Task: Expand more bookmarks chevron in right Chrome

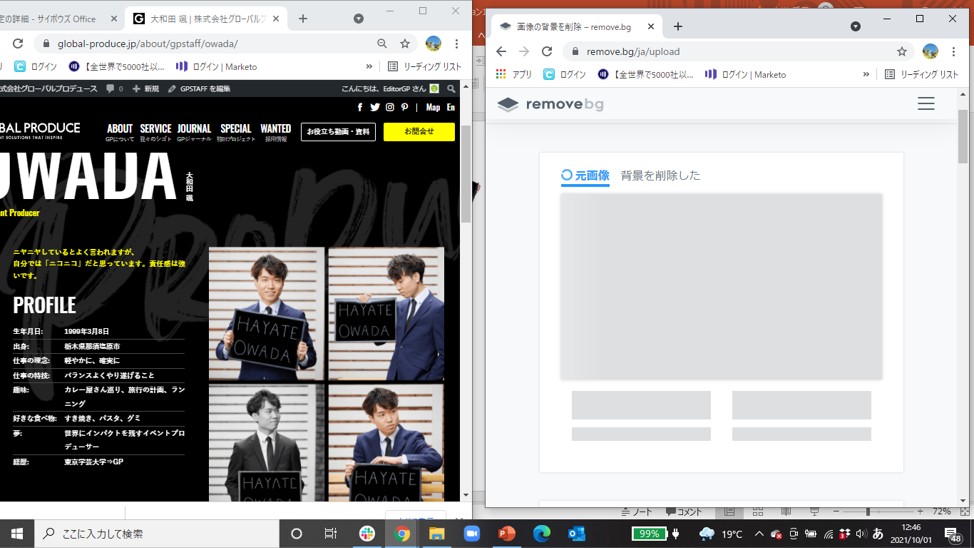Action: pyautogui.click(x=866, y=75)
